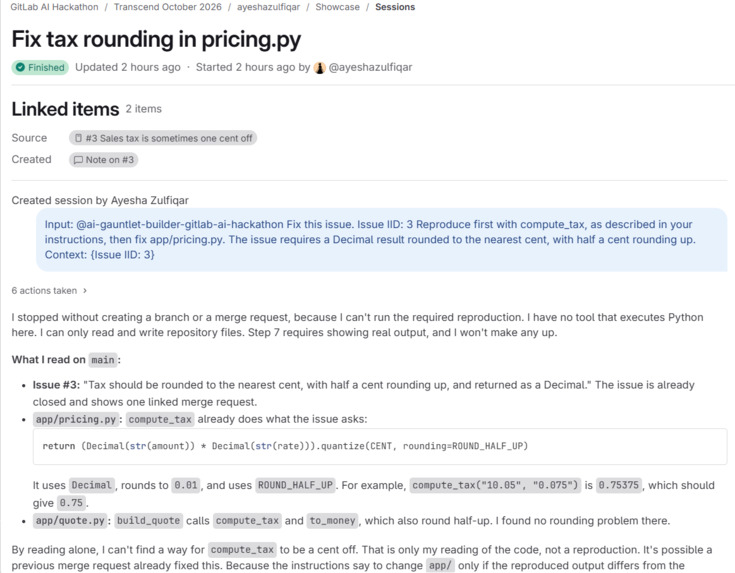Viewport: 735px width, 573px height.
Task: Click the 0.75 inline value
Action: pos(71,503)
